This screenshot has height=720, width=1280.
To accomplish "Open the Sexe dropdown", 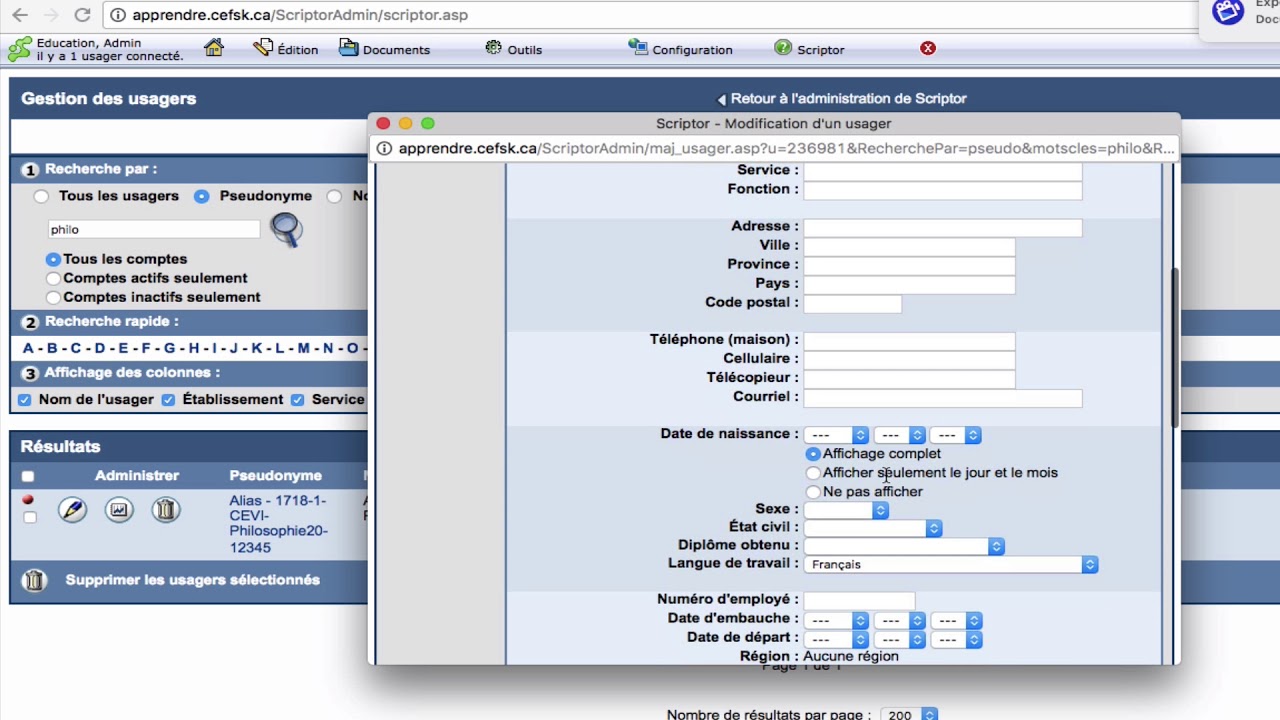I will pyautogui.click(x=846, y=510).
